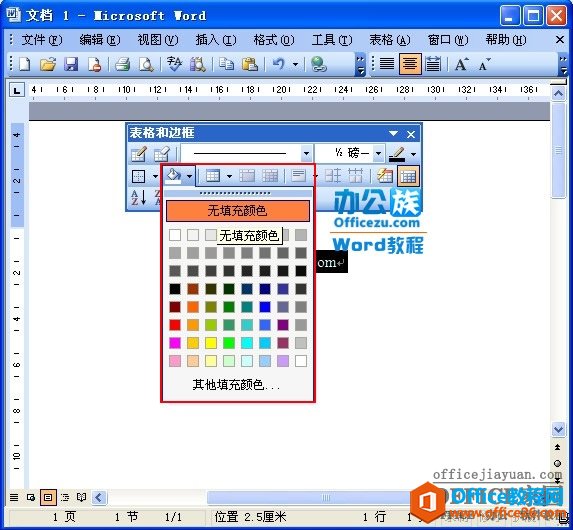Open a file with the folder icon
Screen dimensions: 573x530
pos(48,64)
